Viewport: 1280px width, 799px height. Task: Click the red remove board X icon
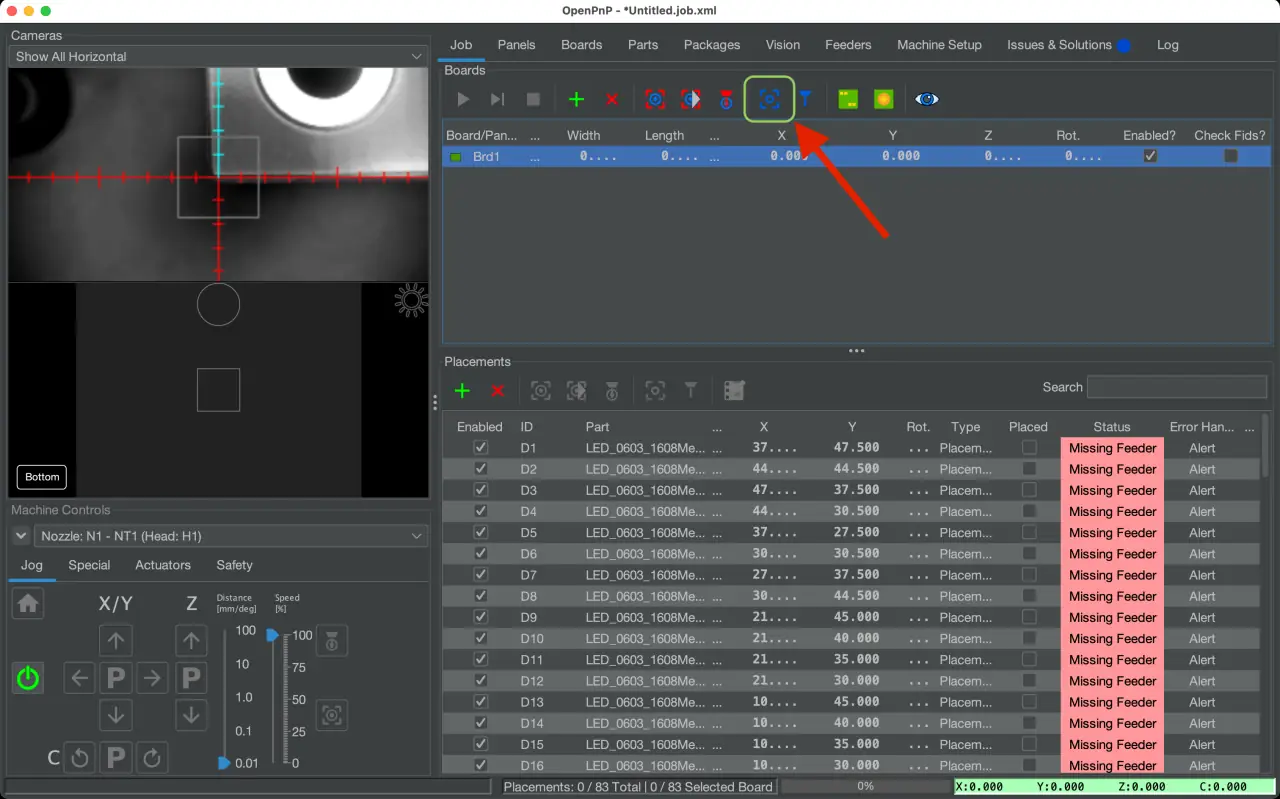pyautogui.click(x=612, y=99)
